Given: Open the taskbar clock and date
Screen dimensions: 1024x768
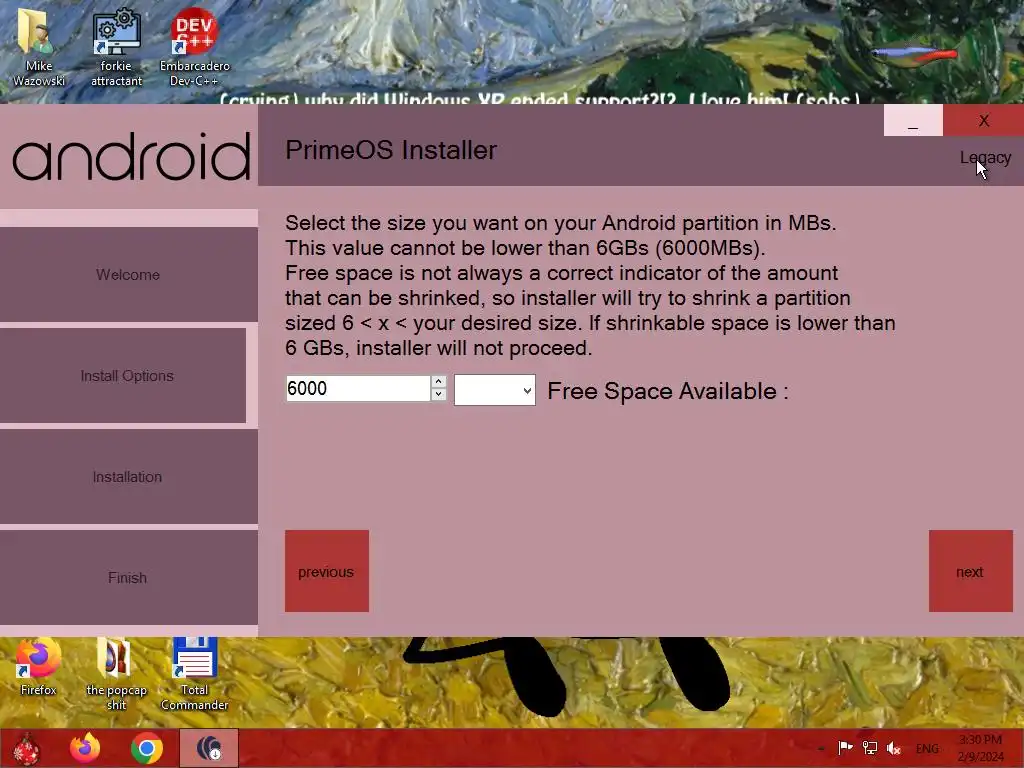Looking at the screenshot, I should click(980, 748).
